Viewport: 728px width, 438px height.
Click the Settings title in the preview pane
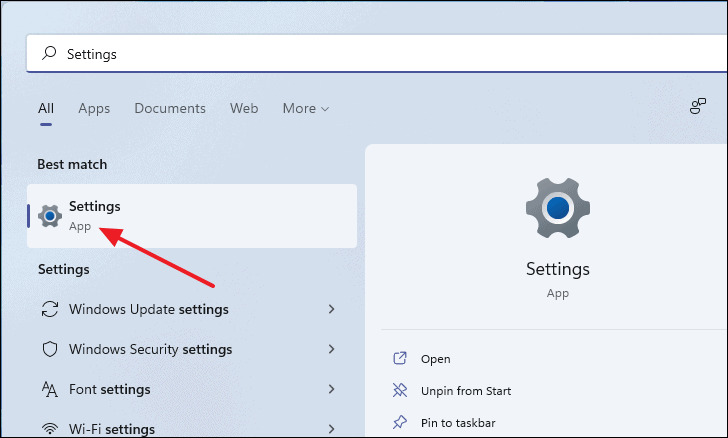coord(558,269)
